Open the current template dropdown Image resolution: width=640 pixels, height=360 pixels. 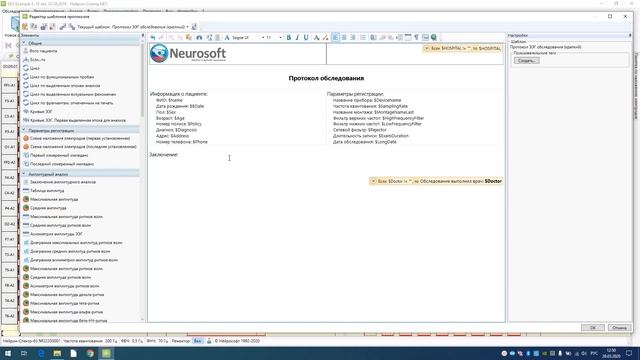click(187, 27)
